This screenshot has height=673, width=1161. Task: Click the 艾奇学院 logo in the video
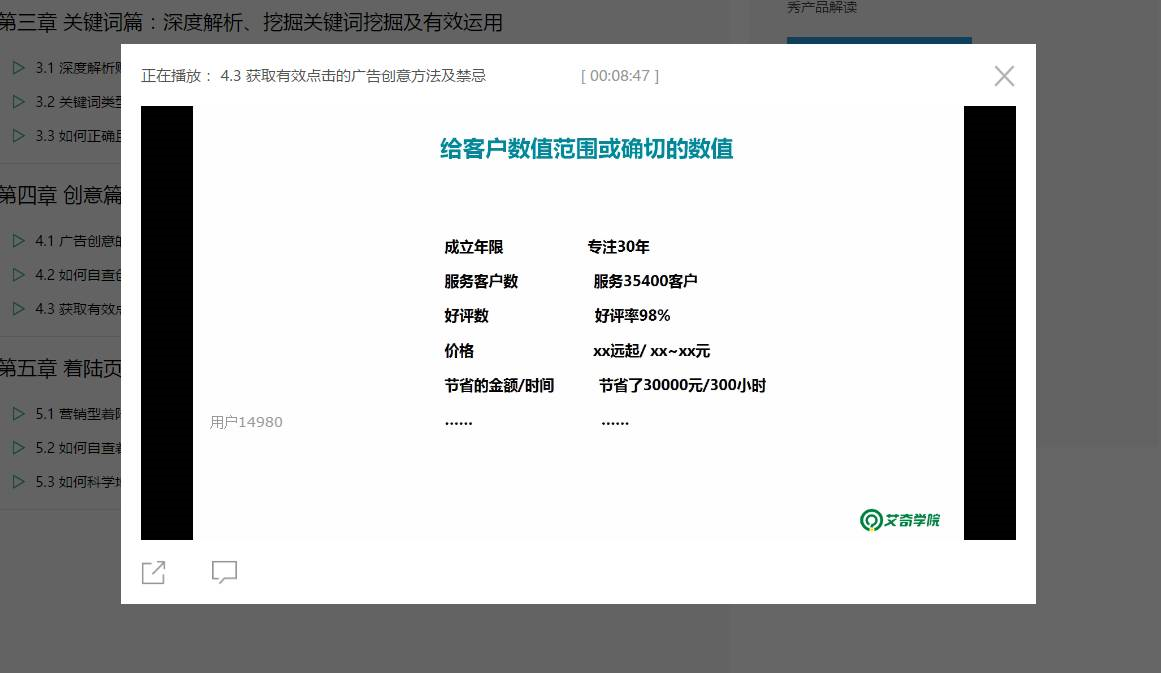coord(900,520)
